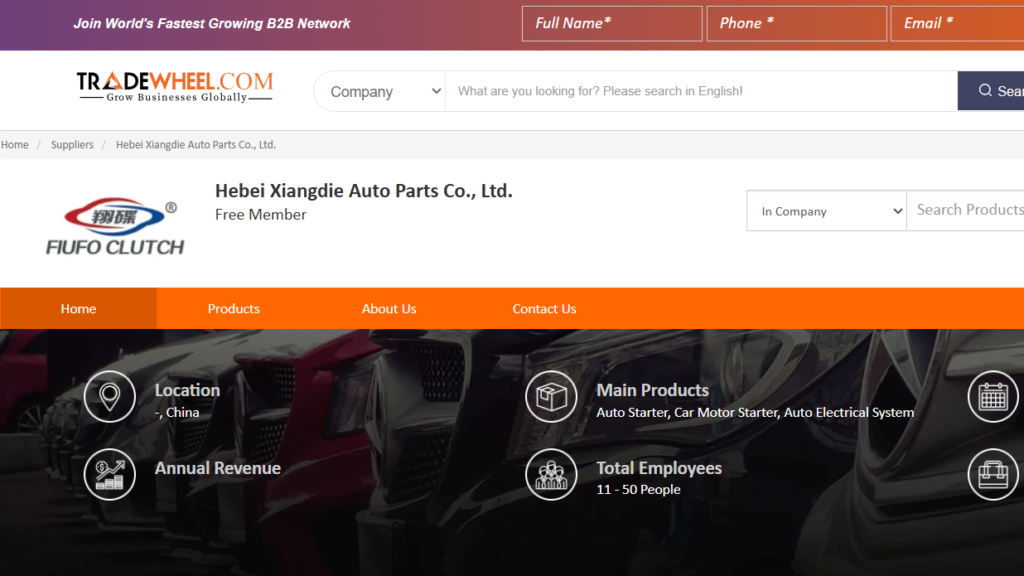
Task: Expand the In Company scope dropdown
Action: (x=826, y=211)
